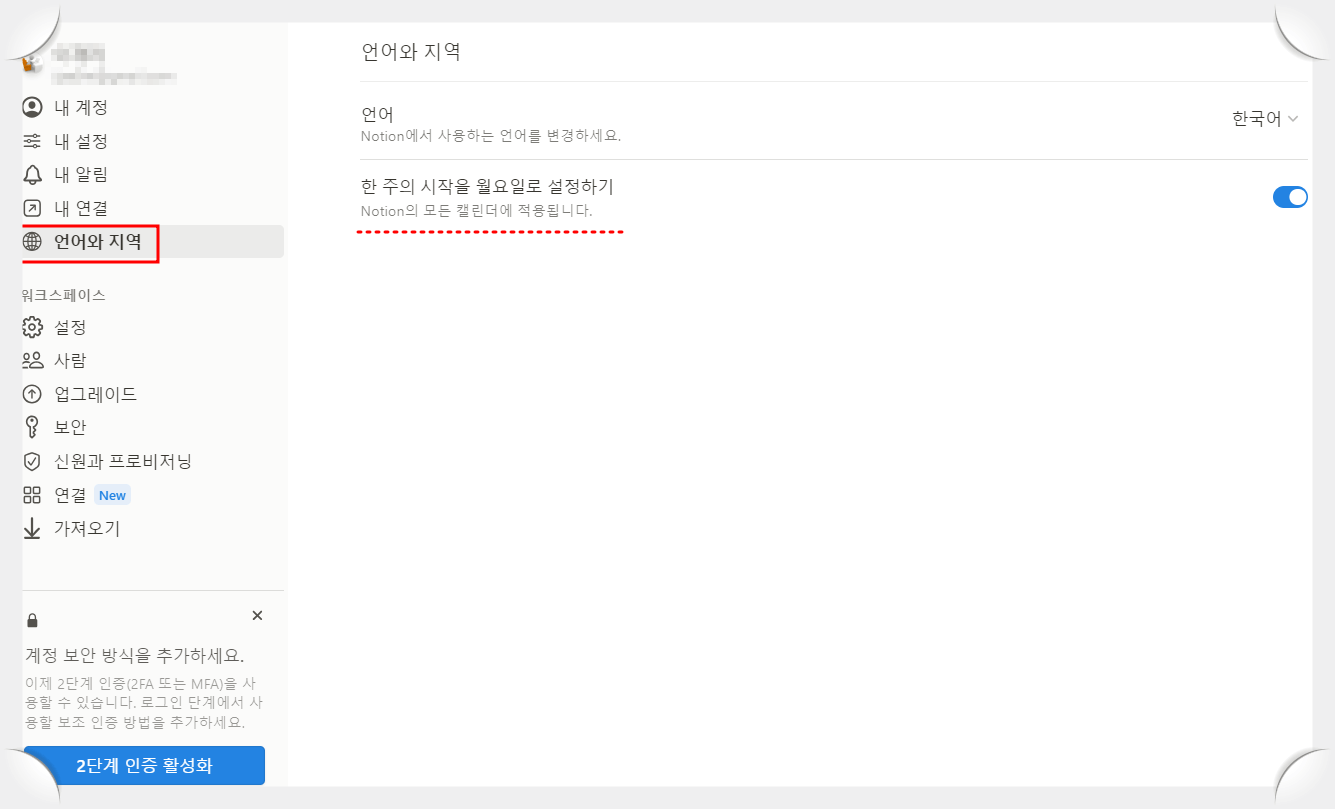Click the bell icon for 내 알림
The width and height of the screenshot is (1335, 809).
tap(31, 174)
